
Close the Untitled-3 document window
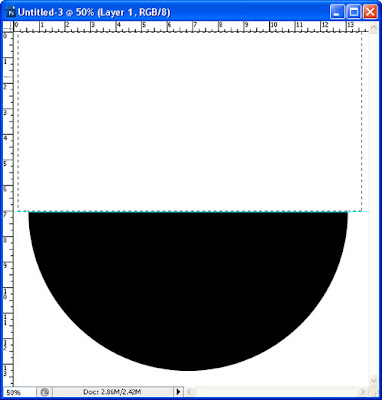370,13
